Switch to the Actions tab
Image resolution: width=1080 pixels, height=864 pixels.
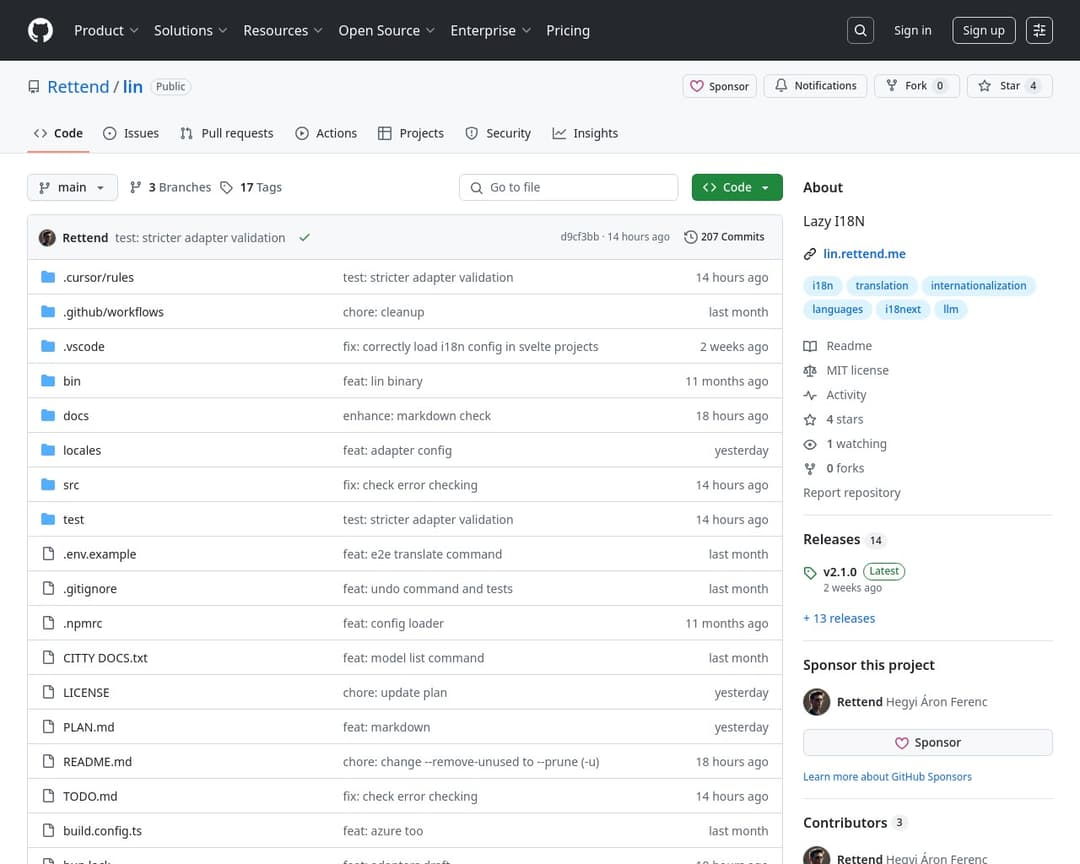point(326,134)
